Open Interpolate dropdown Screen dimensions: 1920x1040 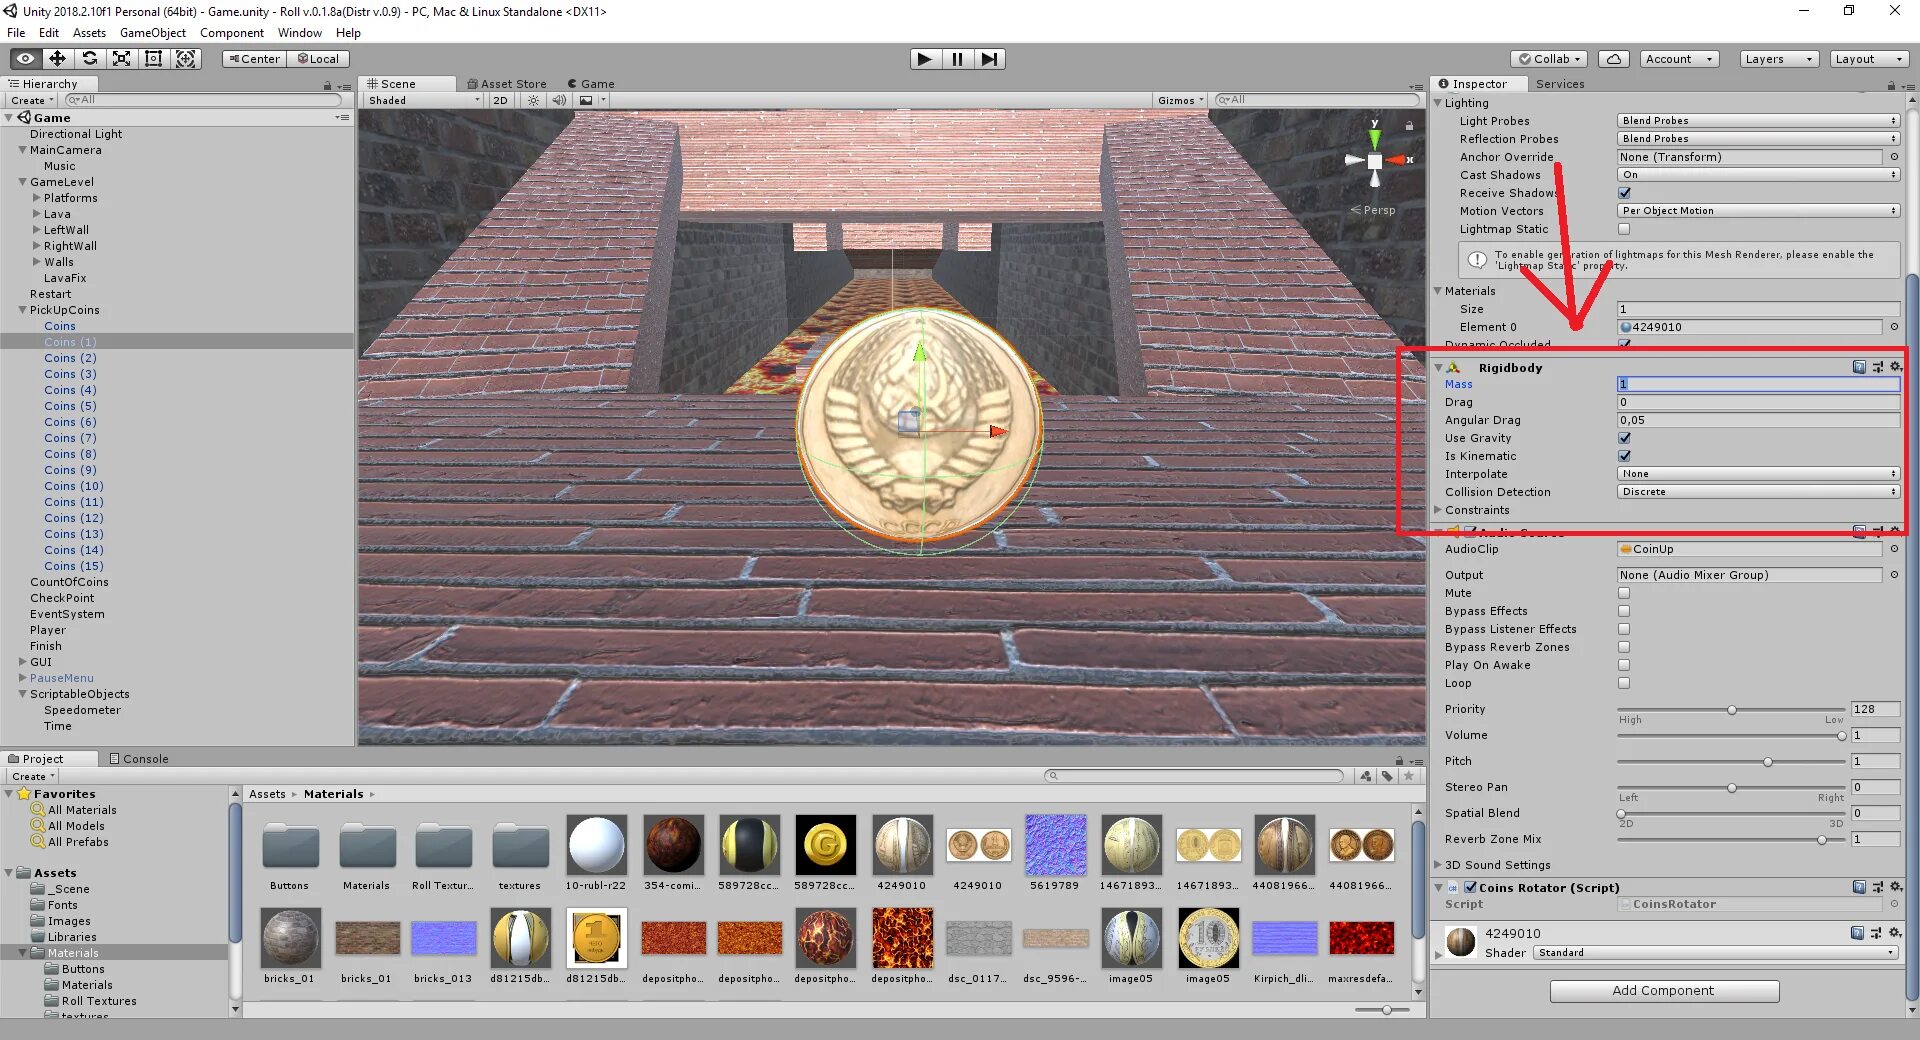1758,474
